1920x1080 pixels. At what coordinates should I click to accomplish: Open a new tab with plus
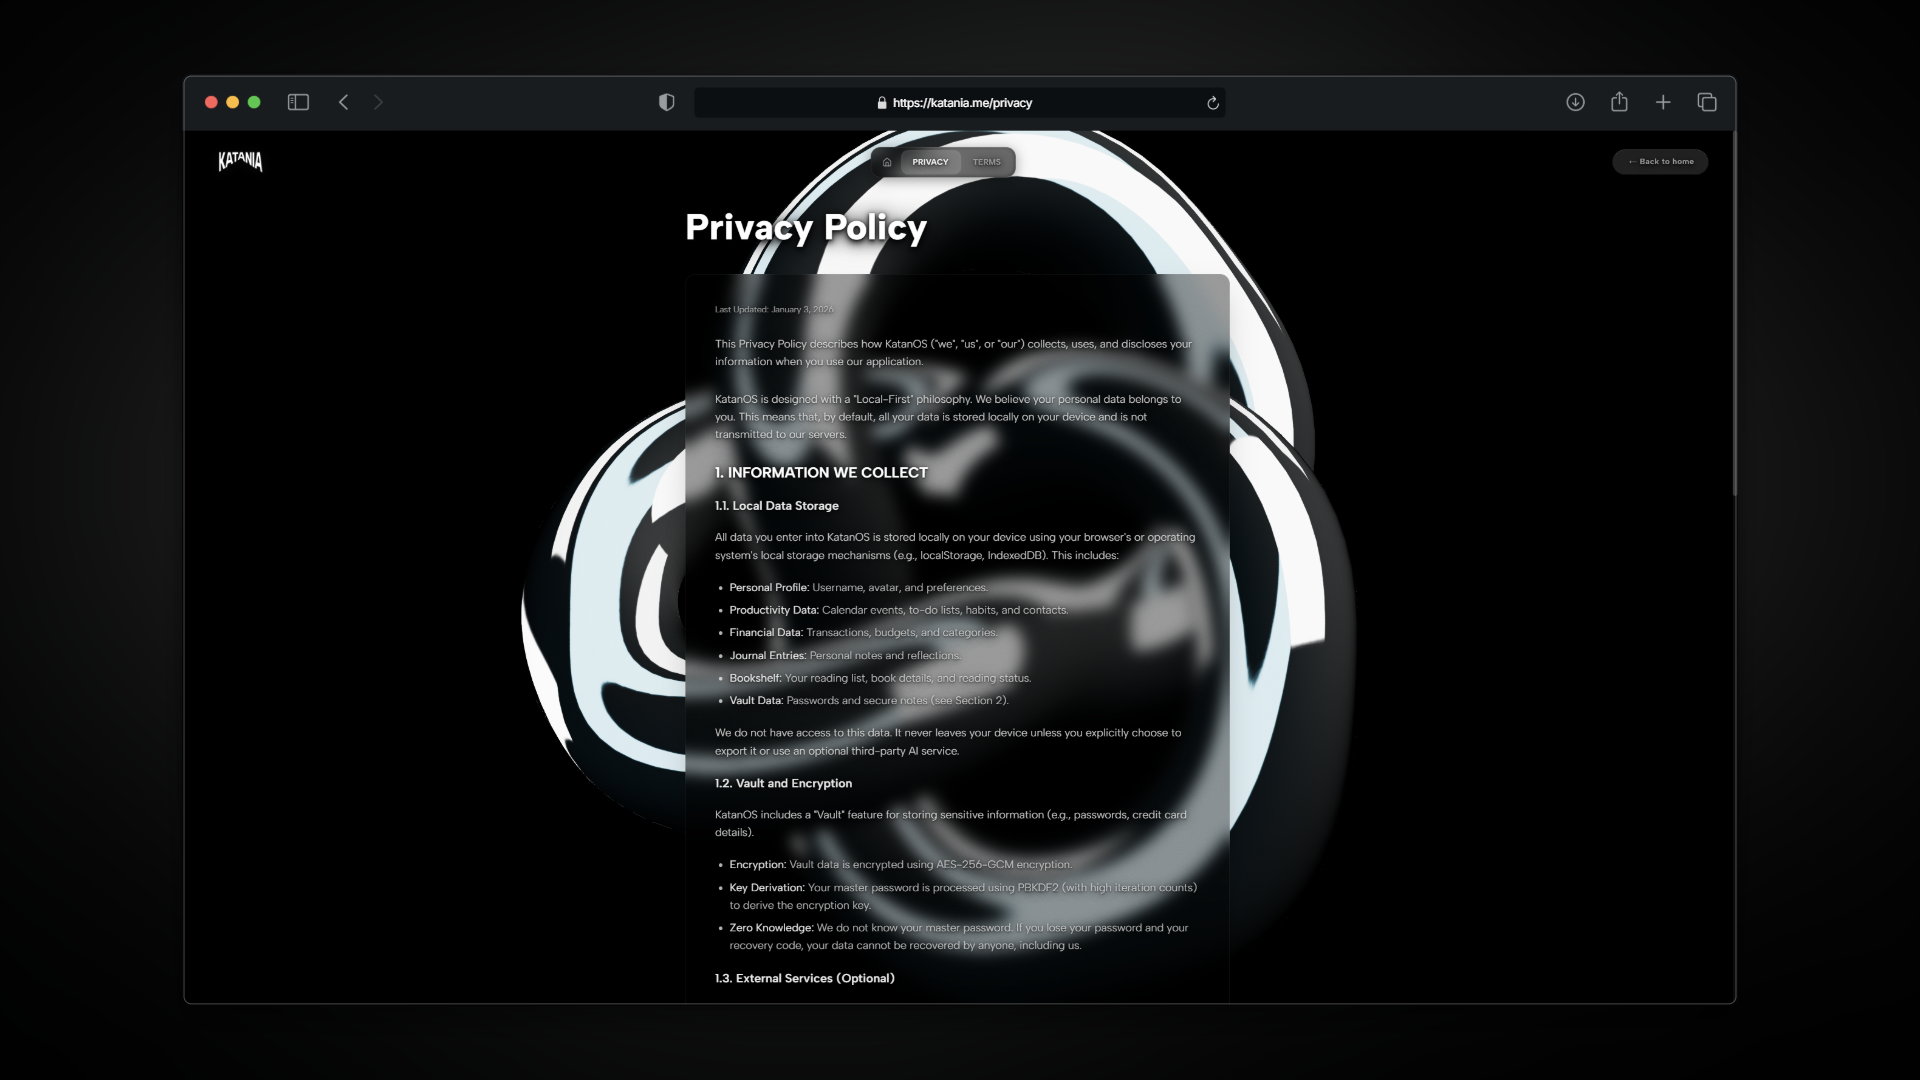pos(1663,102)
